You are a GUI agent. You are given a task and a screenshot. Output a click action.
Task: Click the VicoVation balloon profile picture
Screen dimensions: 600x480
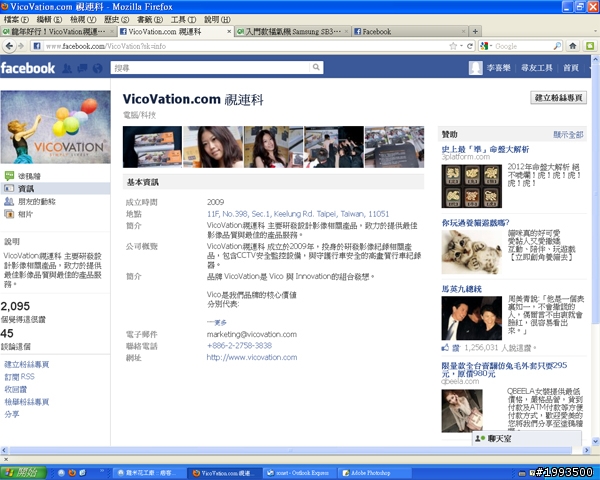[55, 127]
